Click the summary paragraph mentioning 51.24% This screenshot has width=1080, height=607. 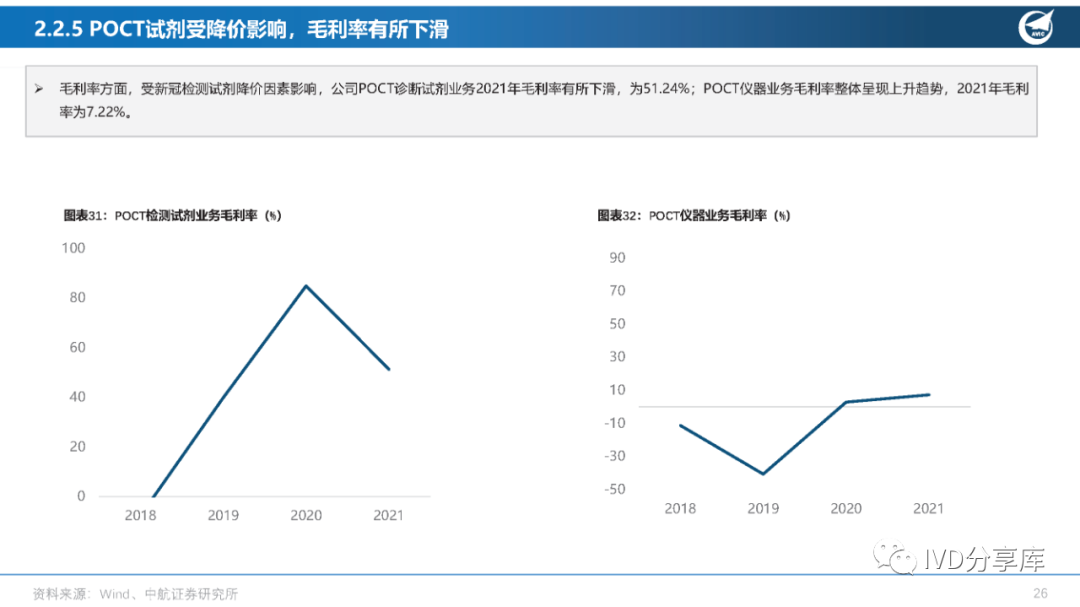[x=543, y=100]
